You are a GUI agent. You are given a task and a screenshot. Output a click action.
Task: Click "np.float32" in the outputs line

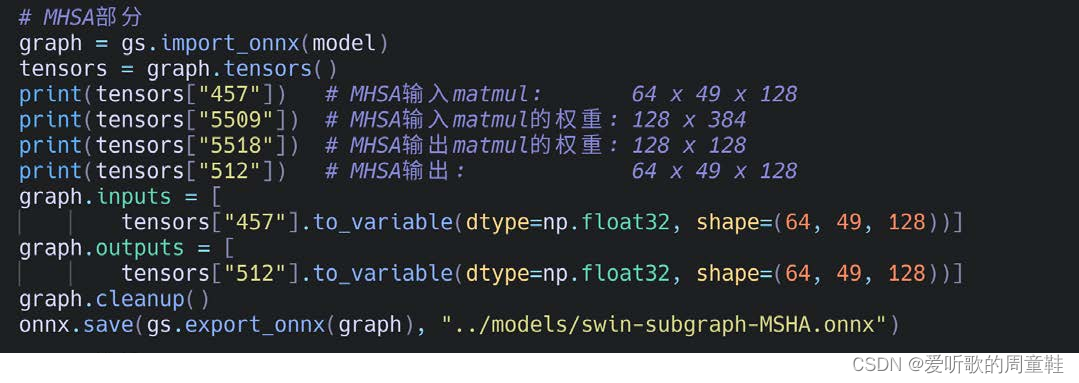tap(606, 274)
